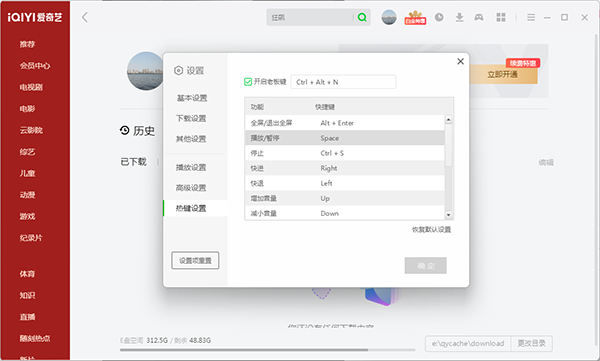Open 儿童 in the left sidebar
The height and width of the screenshot is (361, 600).
pos(27,173)
